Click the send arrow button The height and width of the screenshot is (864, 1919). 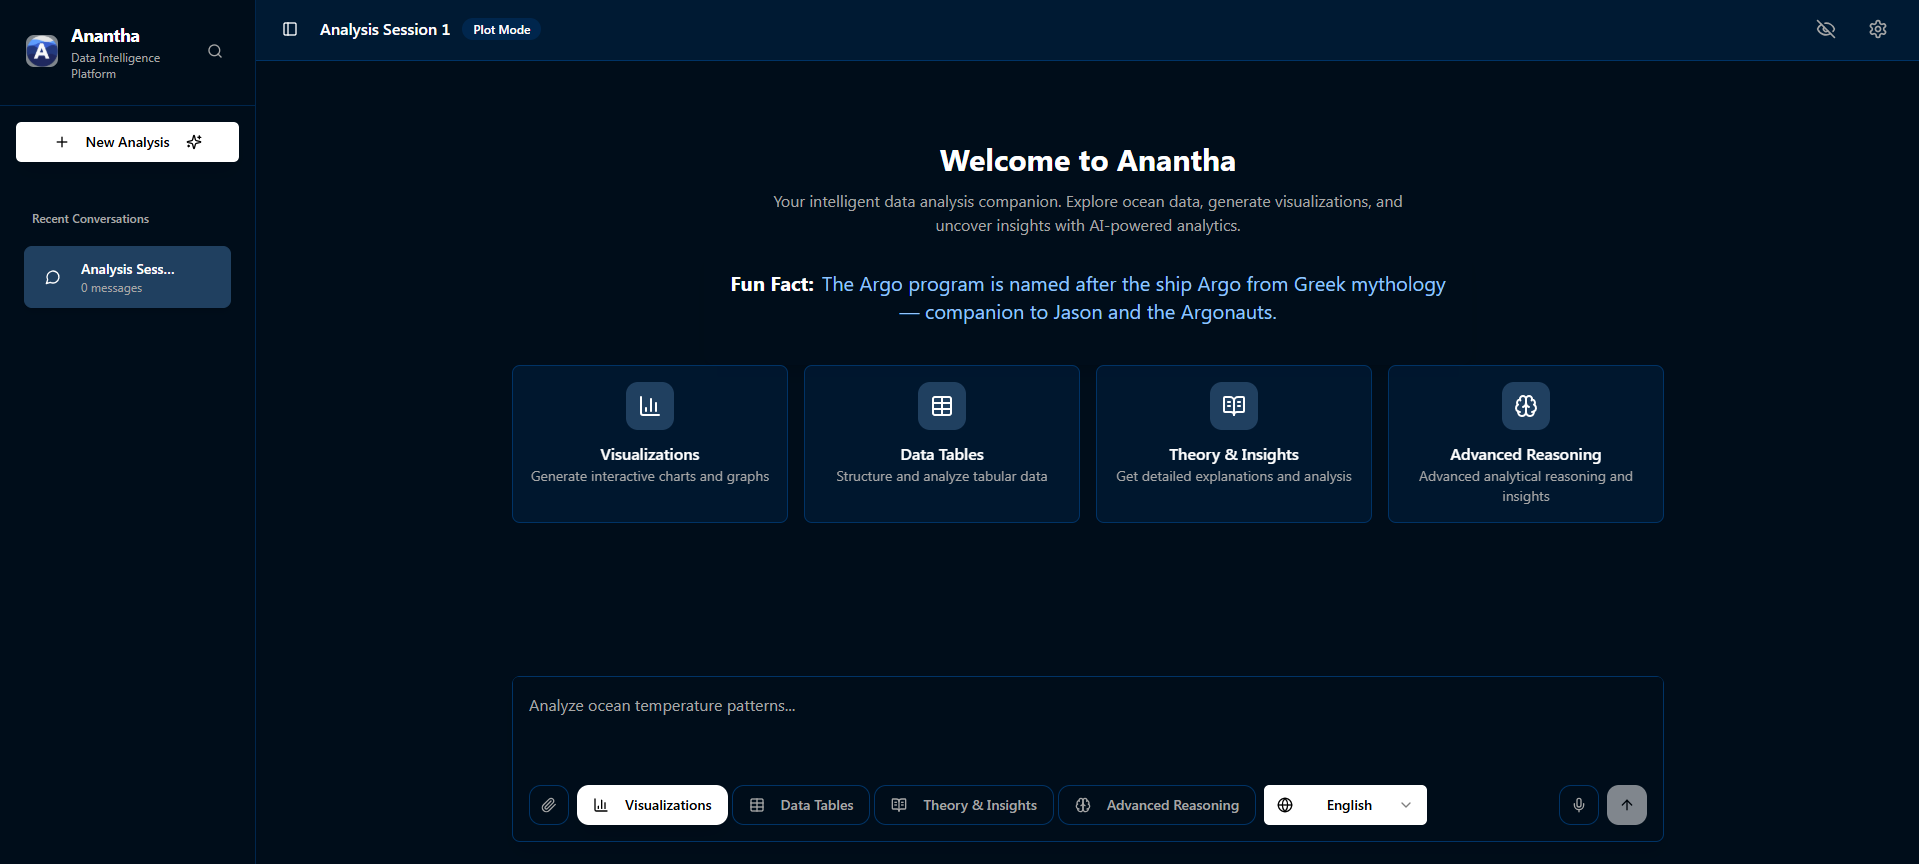click(1626, 805)
